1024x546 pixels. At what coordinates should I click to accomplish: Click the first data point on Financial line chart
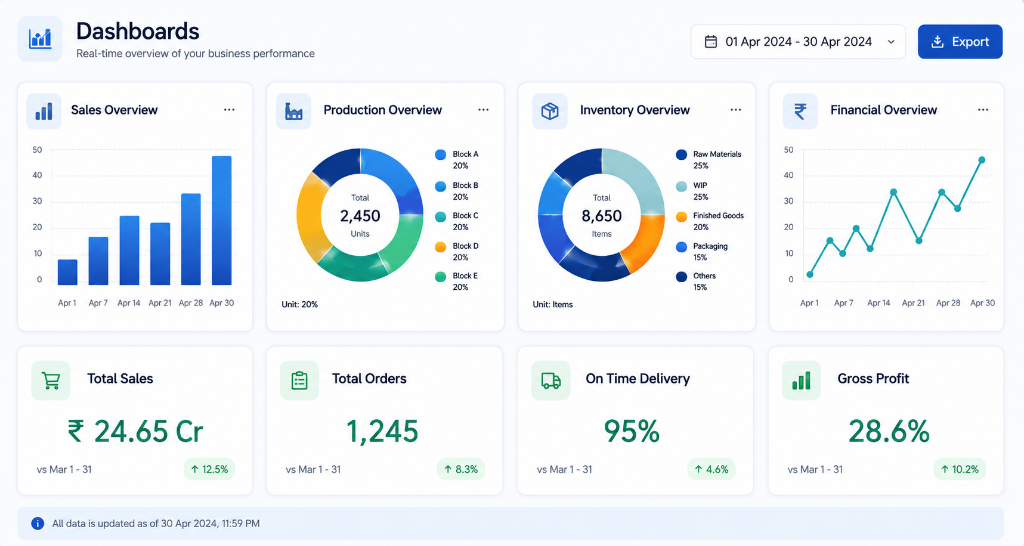click(810, 274)
